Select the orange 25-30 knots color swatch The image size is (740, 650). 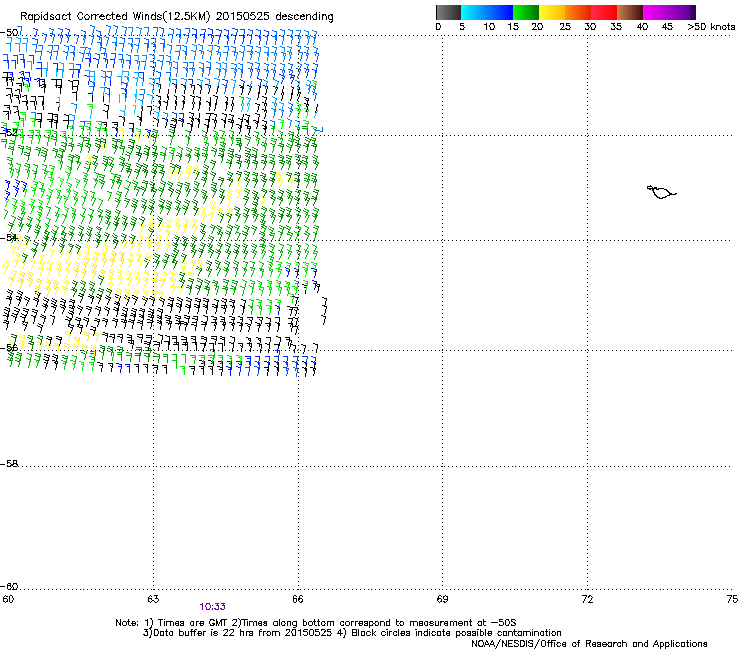coord(578,12)
